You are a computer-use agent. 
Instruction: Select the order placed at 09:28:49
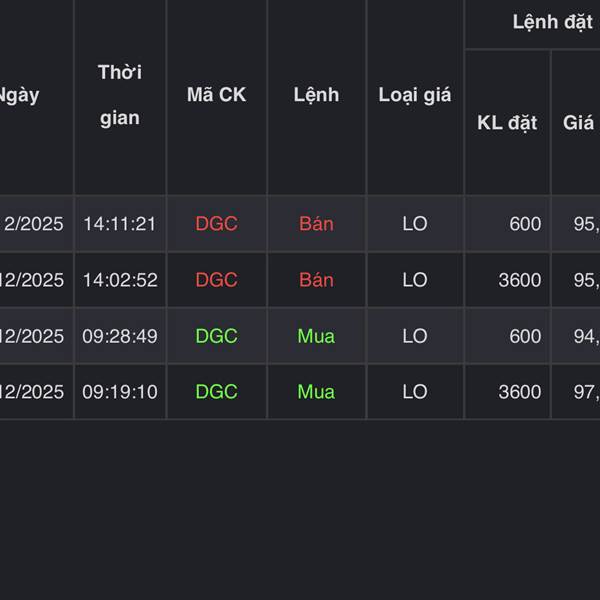tap(120, 336)
